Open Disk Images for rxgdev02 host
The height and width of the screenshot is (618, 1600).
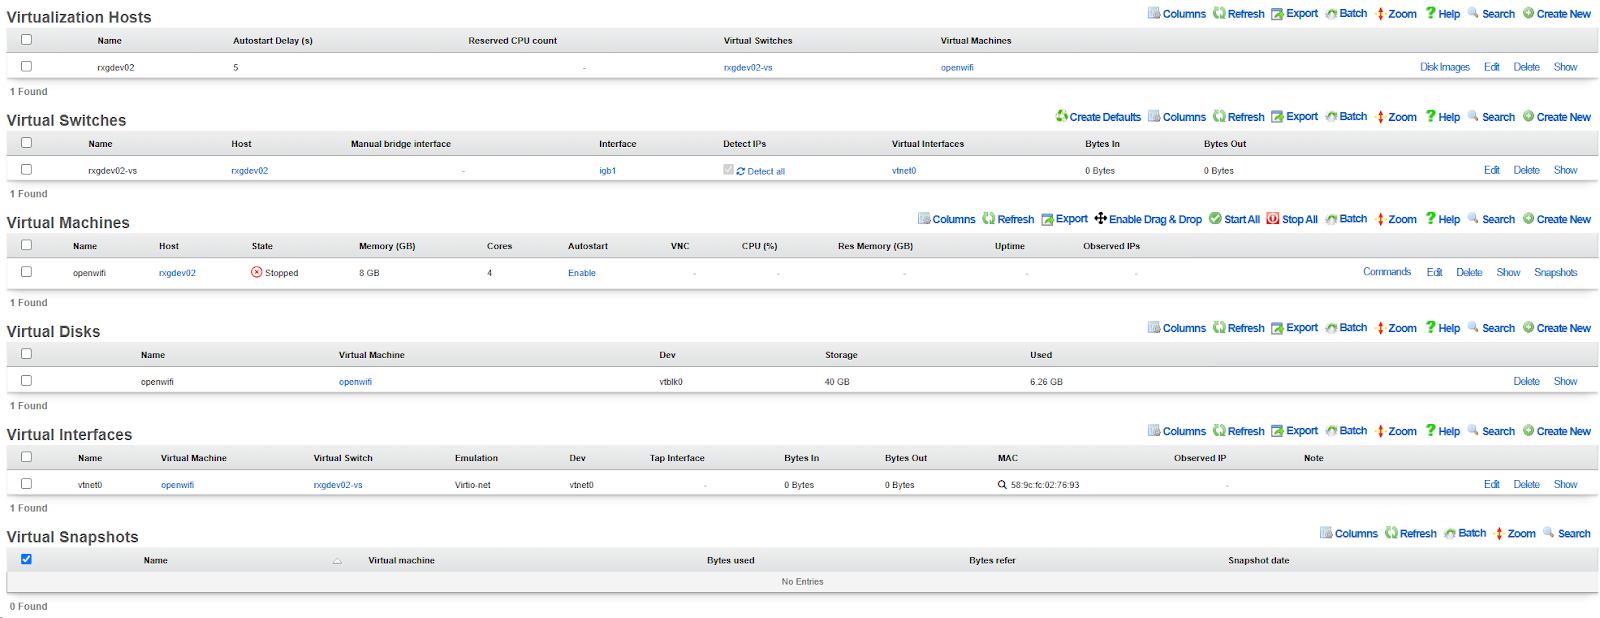(x=1444, y=67)
